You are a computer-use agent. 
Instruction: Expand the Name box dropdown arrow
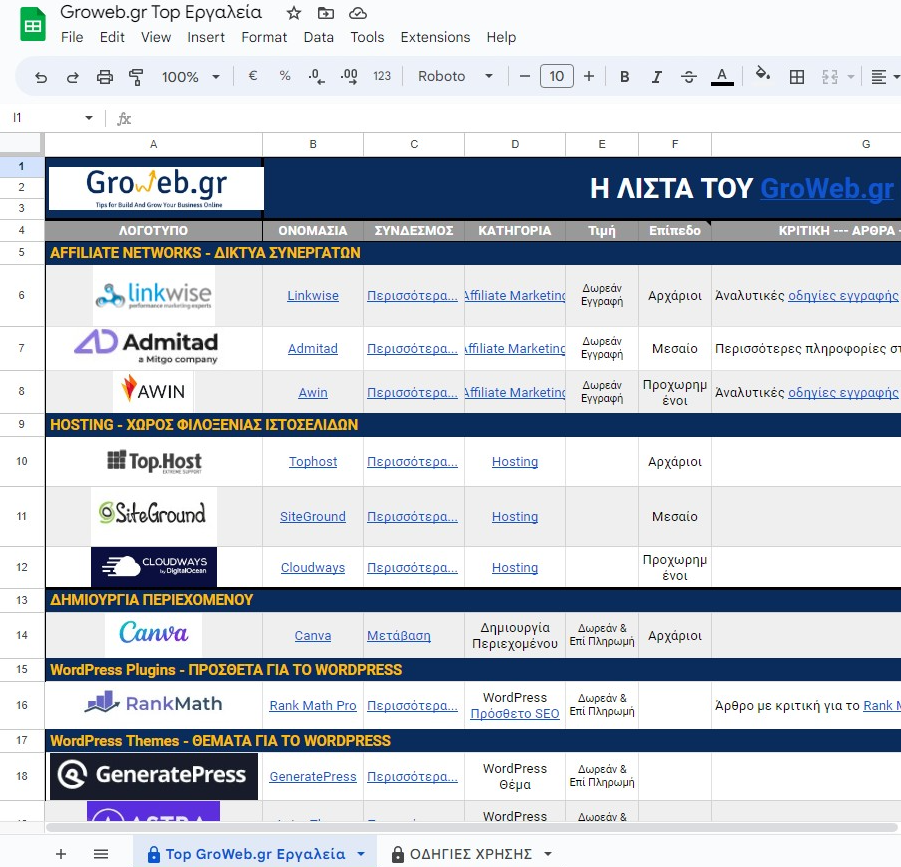coord(88,118)
